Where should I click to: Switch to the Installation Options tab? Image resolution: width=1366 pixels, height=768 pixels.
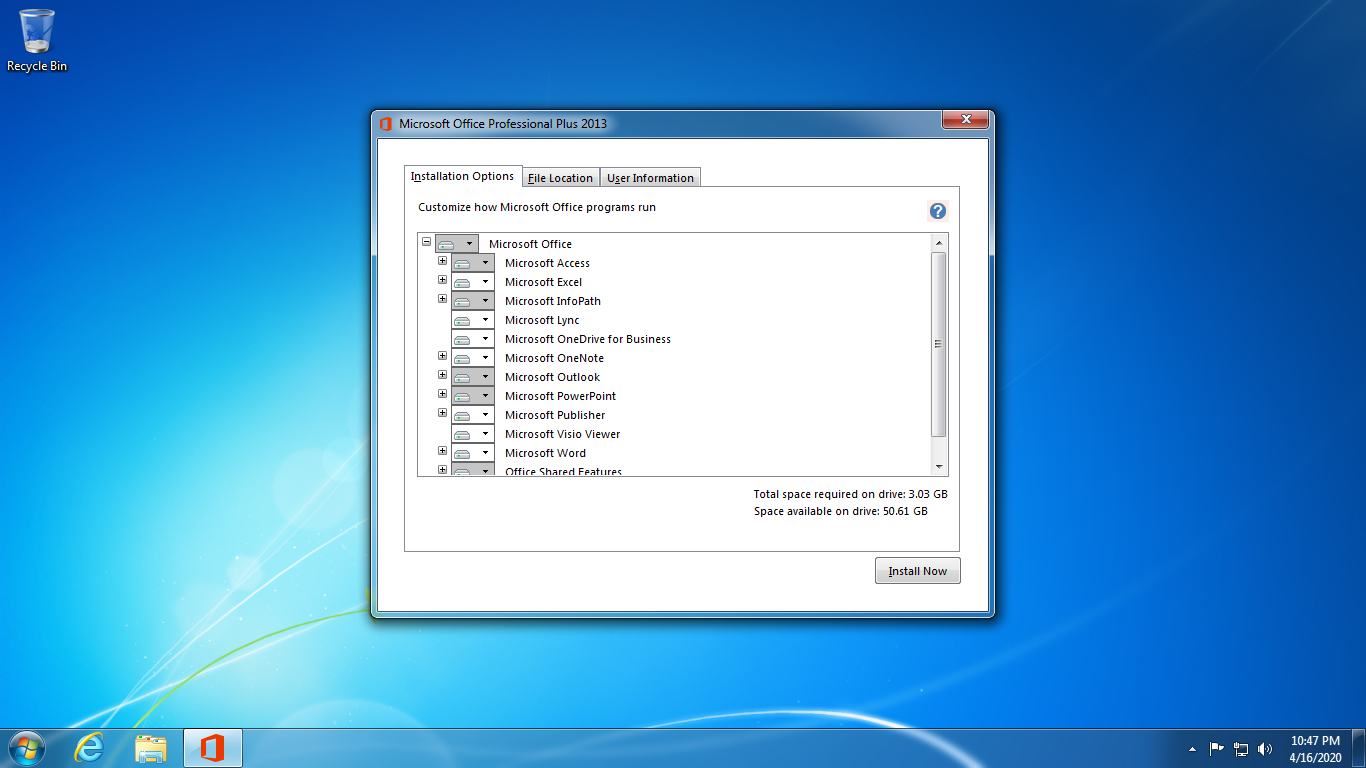pyautogui.click(x=463, y=176)
